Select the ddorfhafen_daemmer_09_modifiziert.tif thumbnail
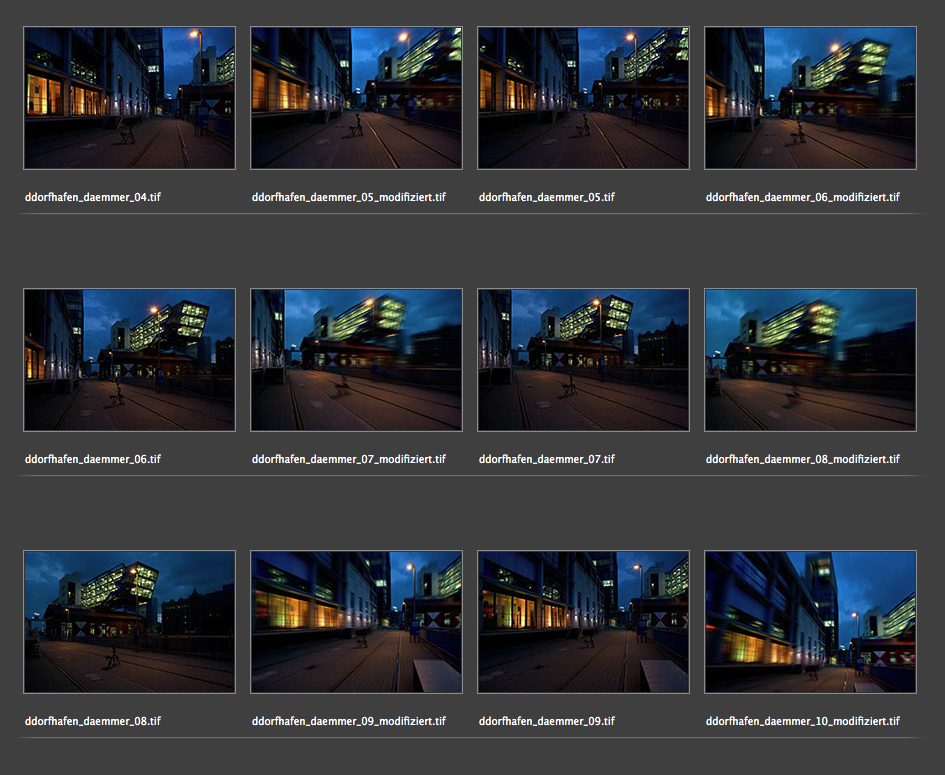Image resolution: width=945 pixels, height=775 pixels. [x=356, y=621]
